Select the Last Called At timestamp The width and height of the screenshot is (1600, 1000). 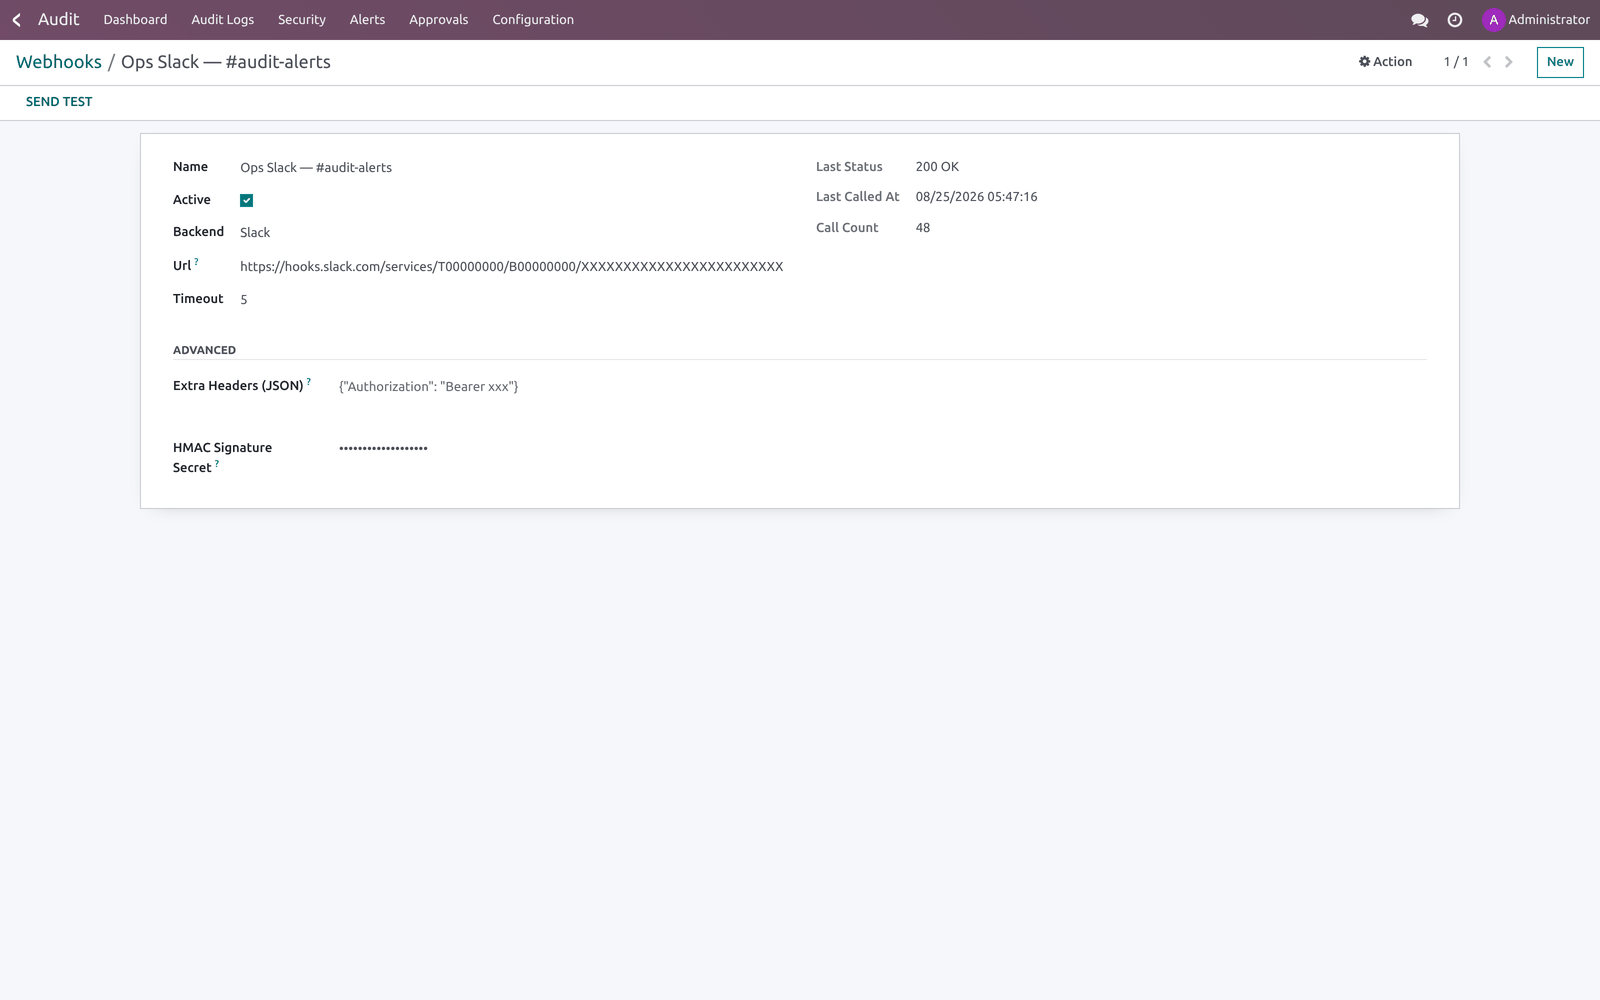pyautogui.click(x=976, y=197)
